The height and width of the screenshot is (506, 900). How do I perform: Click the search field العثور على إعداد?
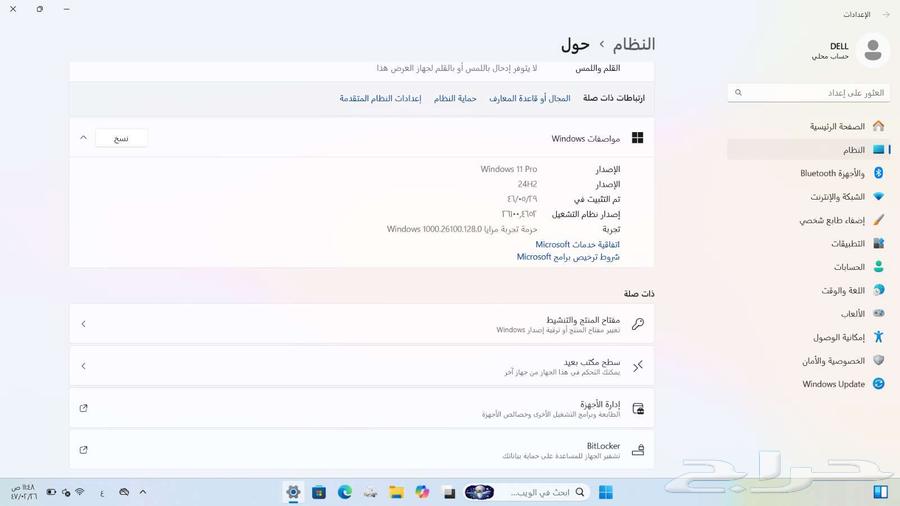point(808,92)
